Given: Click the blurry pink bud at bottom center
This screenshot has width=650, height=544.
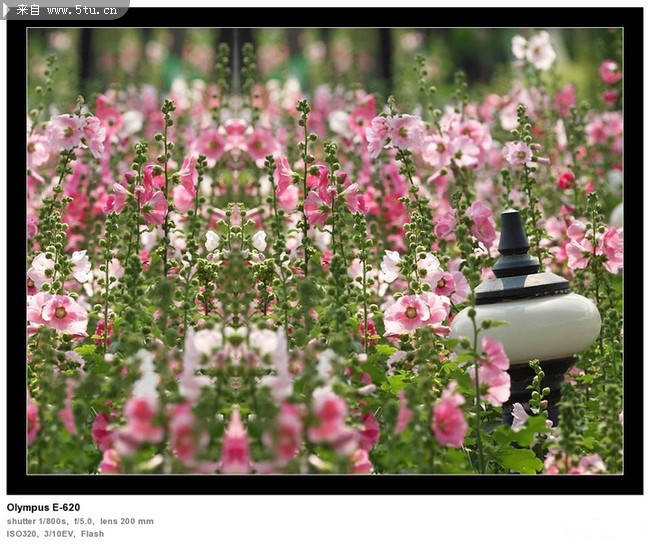Looking at the screenshot, I should (x=235, y=443).
